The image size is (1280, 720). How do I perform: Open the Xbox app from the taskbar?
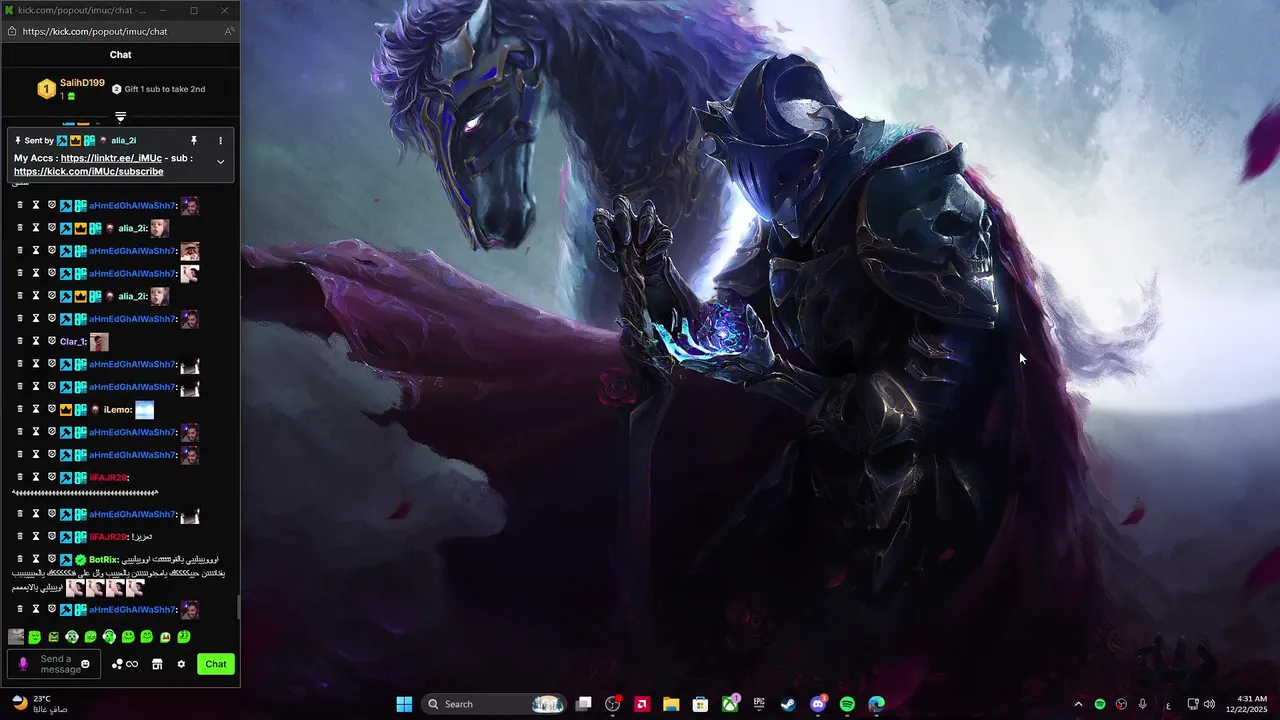pyautogui.click(x=730, y=704)
